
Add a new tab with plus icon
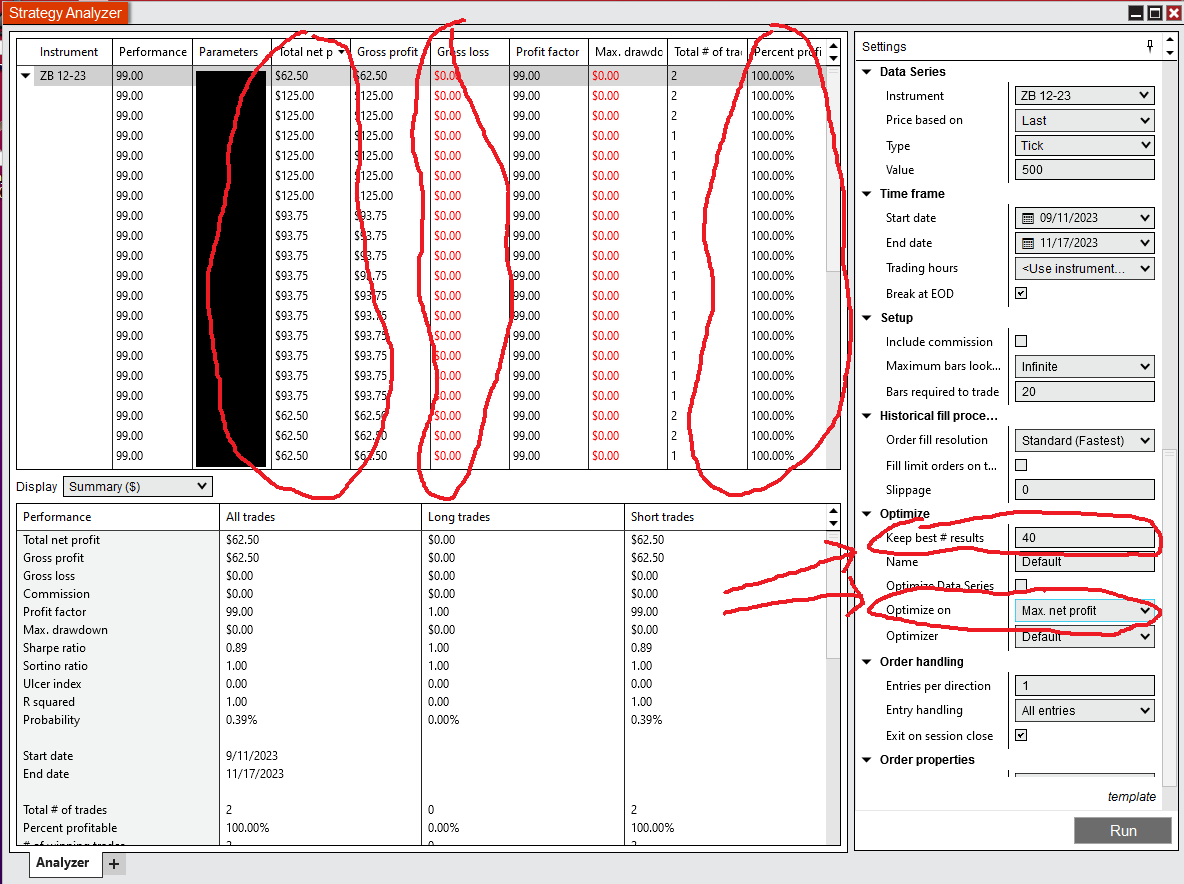pyautogui.click(x=114, y=864)
